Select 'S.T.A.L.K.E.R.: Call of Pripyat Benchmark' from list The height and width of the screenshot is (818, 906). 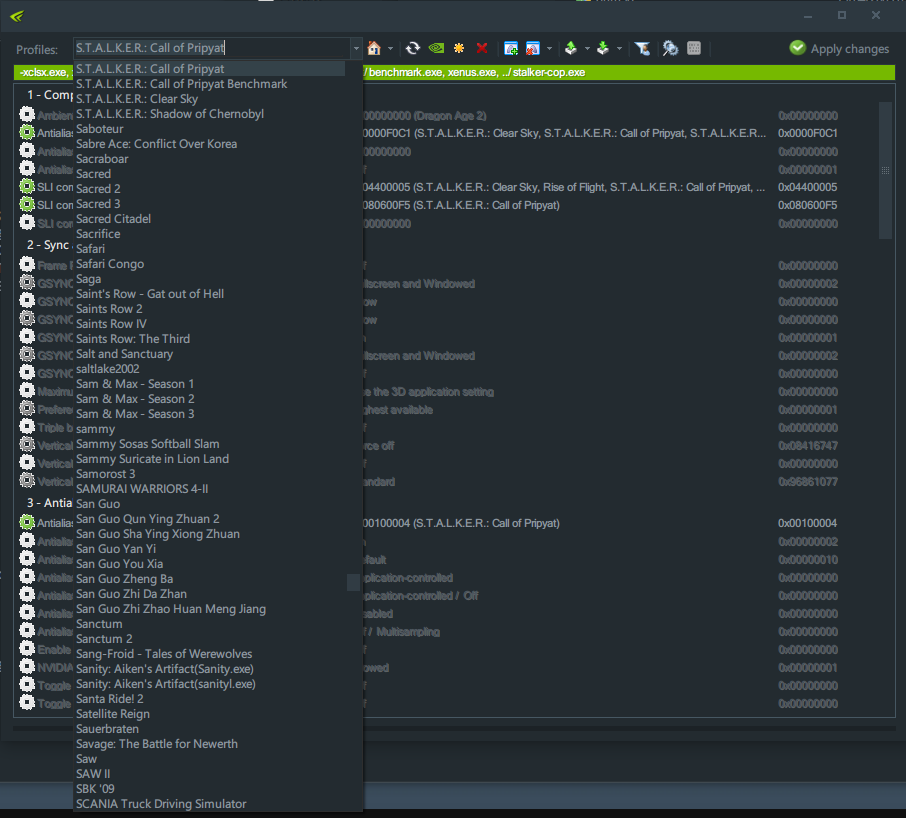tap(181, 84)
